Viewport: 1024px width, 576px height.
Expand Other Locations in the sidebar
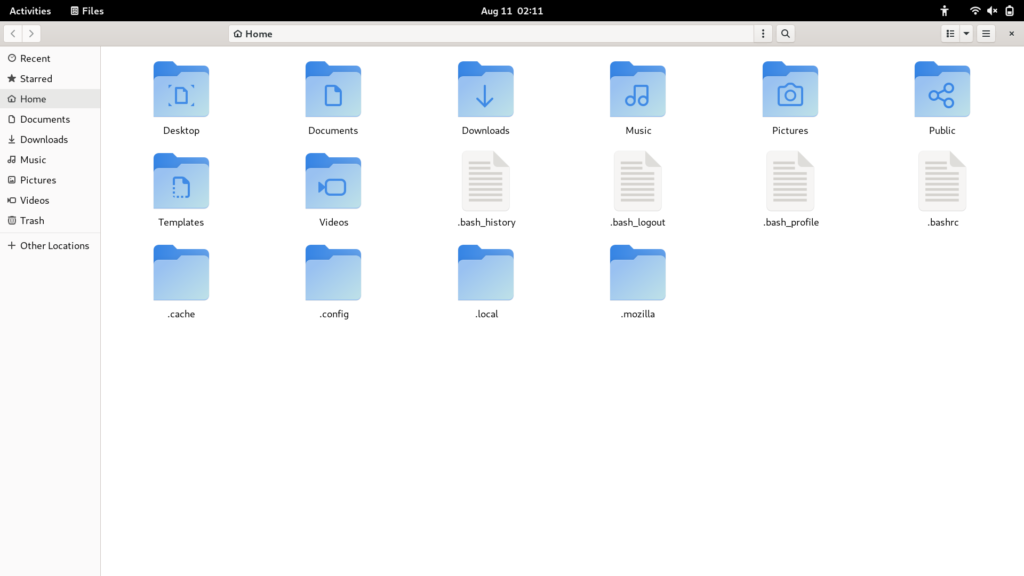tap(49, 245)
